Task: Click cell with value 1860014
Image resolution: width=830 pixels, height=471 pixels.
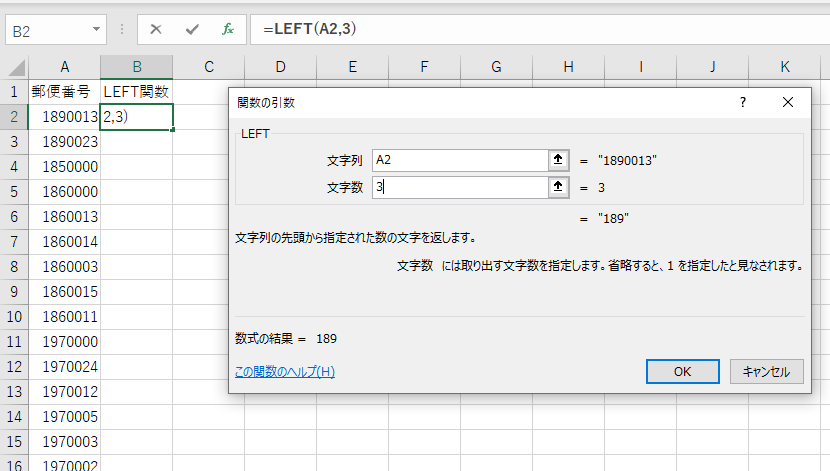Action: click(x=65, y=242)
